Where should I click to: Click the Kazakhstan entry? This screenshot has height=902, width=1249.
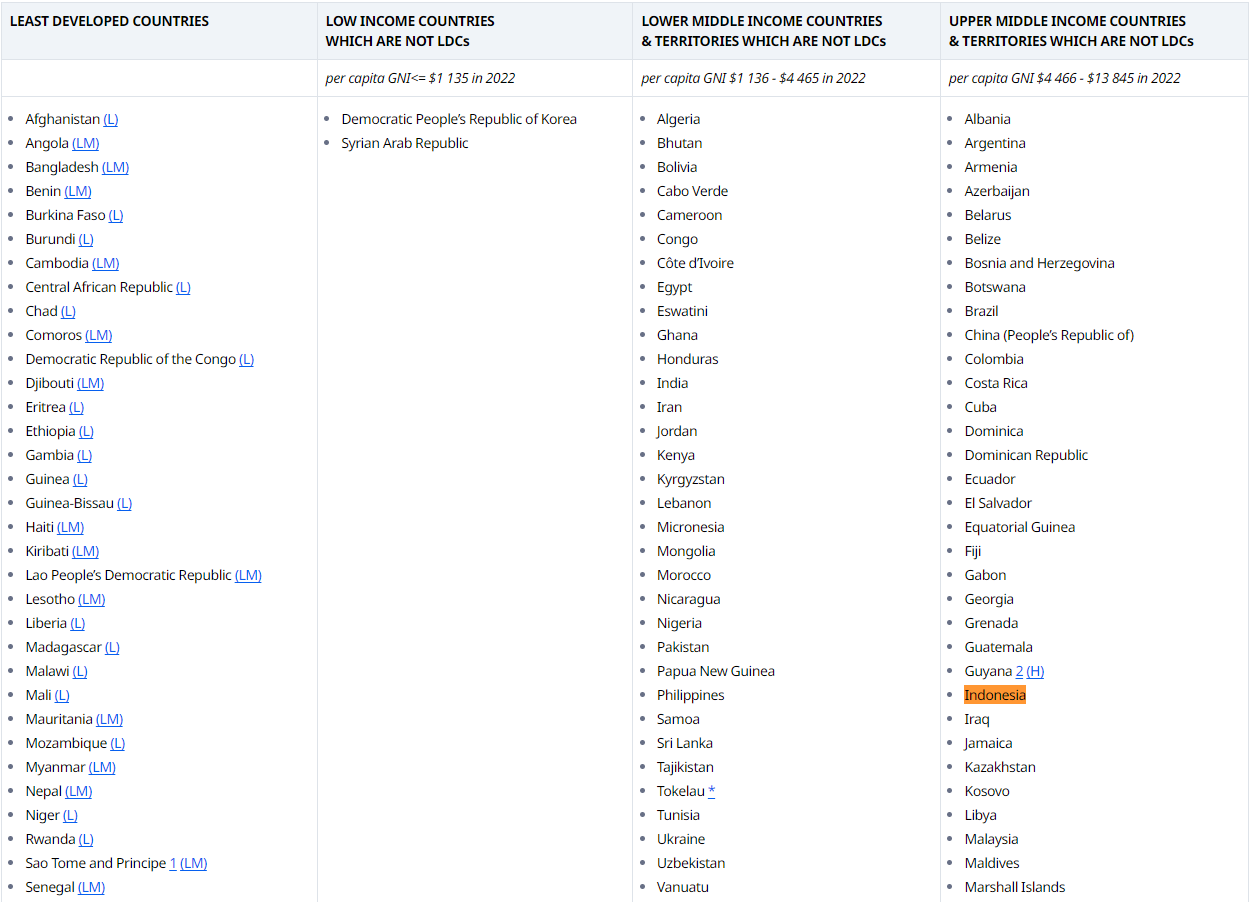click(1000, 767)
